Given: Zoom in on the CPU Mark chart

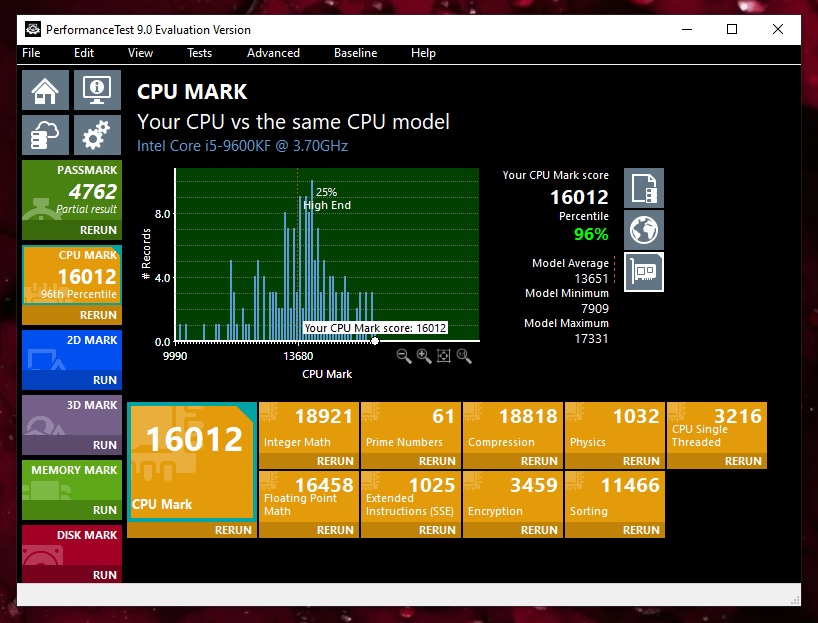Looking at the screenshot, I should pos(424,356).
